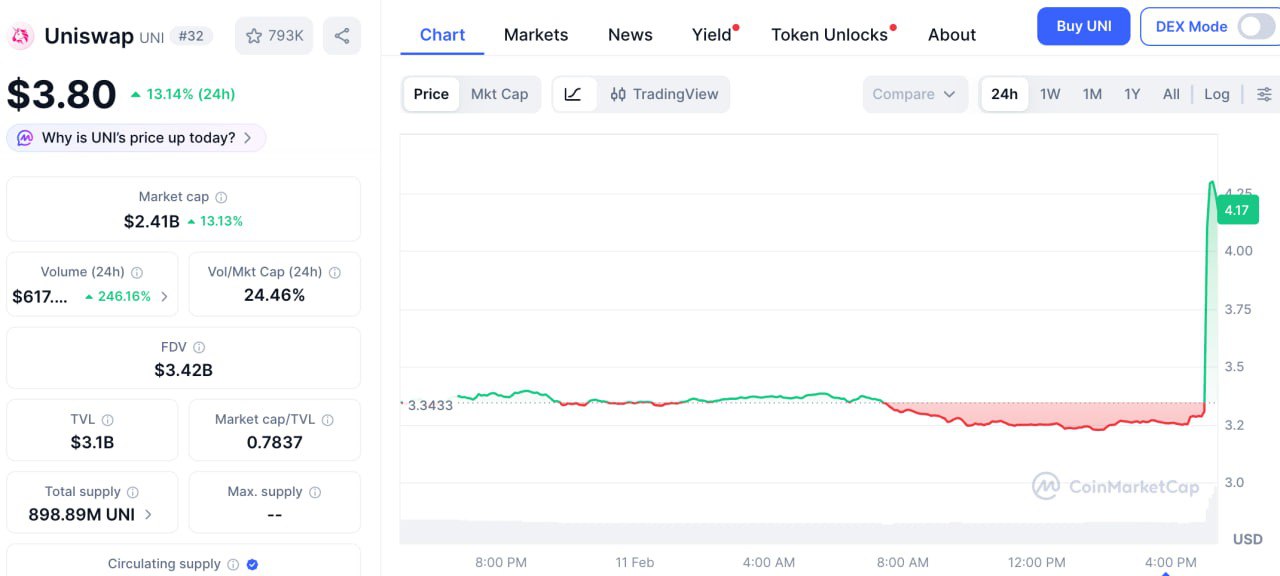
Task: Add Uniswap to watchlist via star button
Action: click(274, 36)
